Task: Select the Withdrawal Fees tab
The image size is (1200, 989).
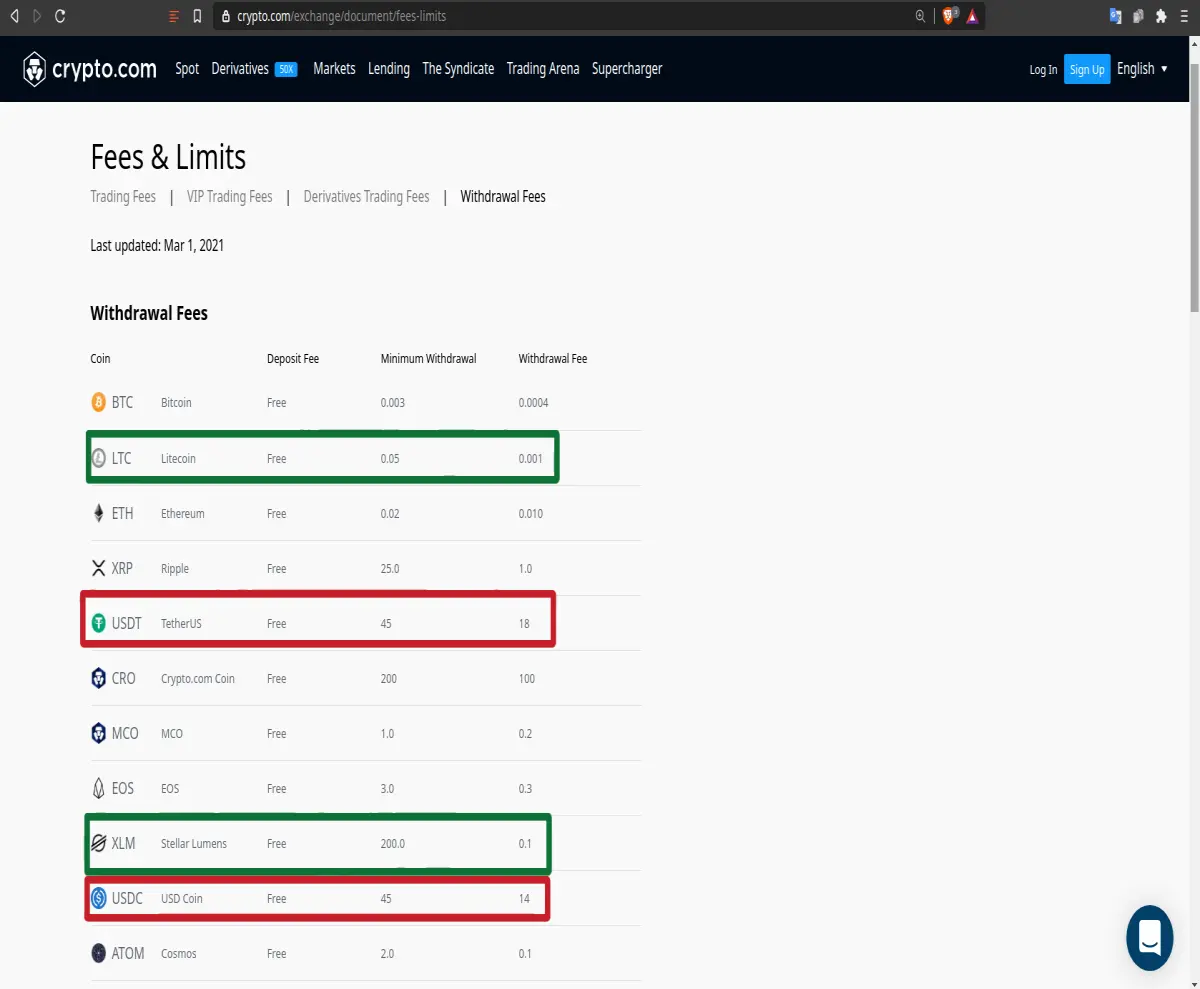Action: (x=503, y=196)
